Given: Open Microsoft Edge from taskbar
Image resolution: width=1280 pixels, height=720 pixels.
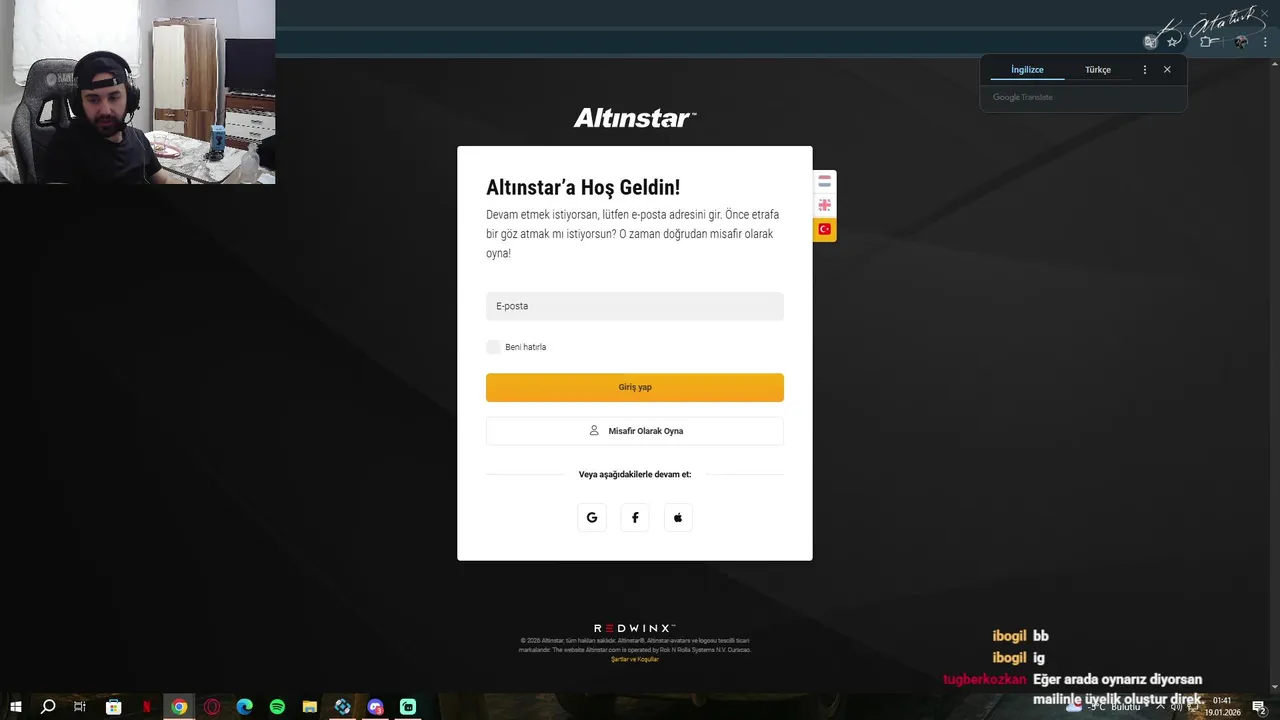Looking at the screenshot, I should (245, 707).
